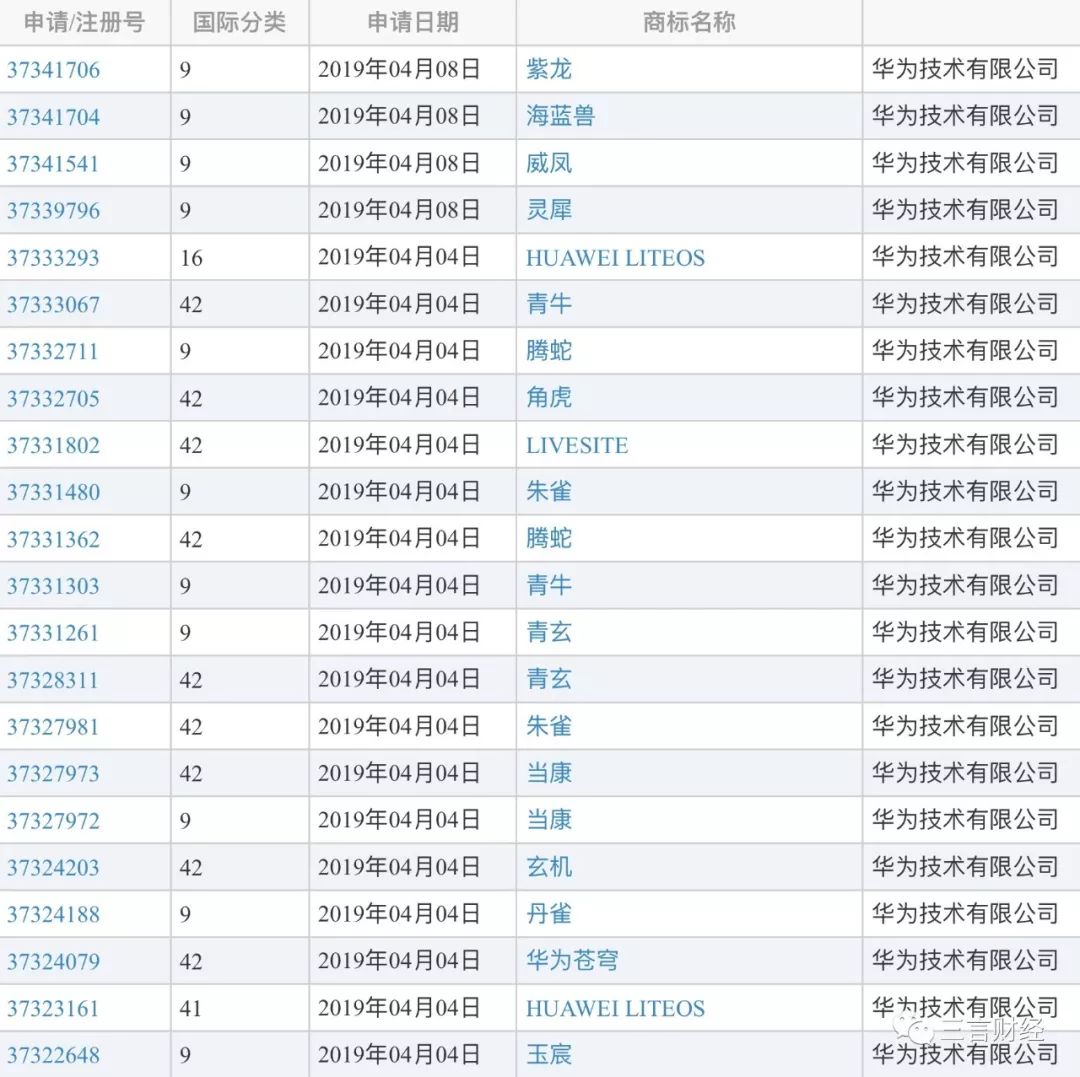Image resolution: width=1080 pixels, height=1077 pixels.
Task: Open application number 37327973 link
Action: click(x=53, y=773)
